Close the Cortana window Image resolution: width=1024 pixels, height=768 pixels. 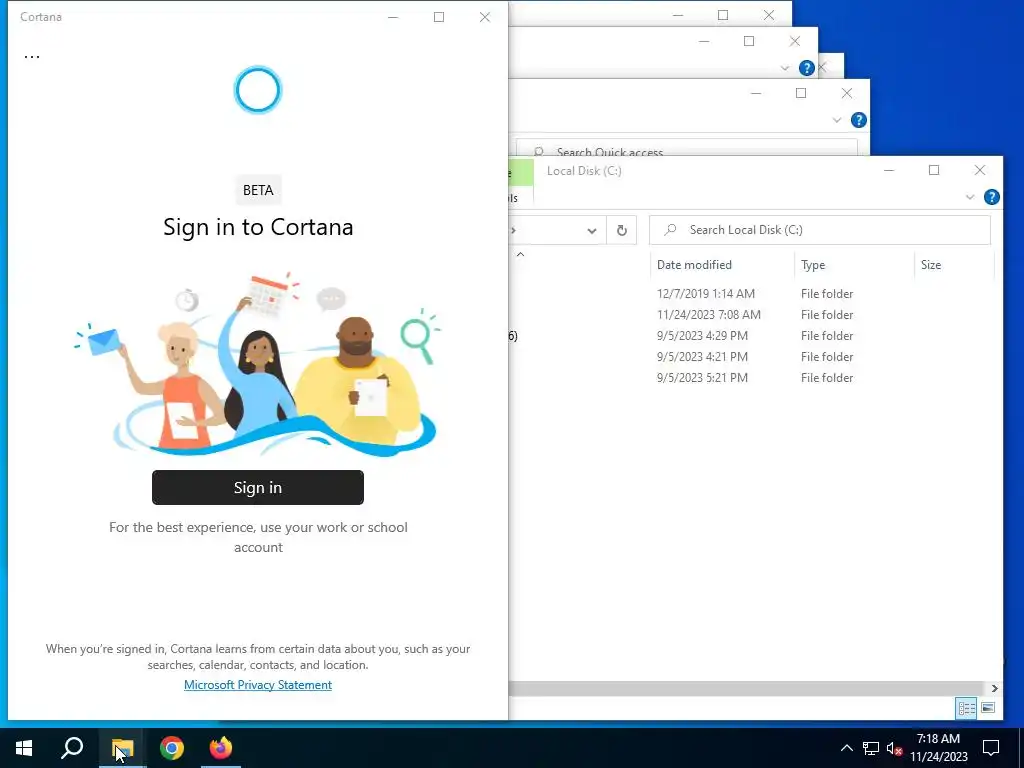(485, 17)
